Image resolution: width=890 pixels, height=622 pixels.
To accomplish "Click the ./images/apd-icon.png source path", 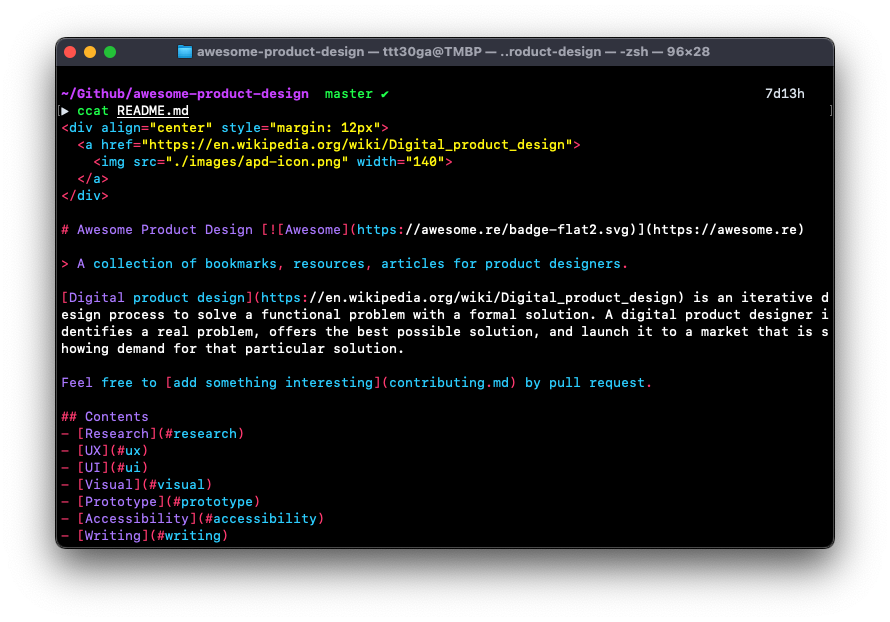I will click(x=257, y=162).
